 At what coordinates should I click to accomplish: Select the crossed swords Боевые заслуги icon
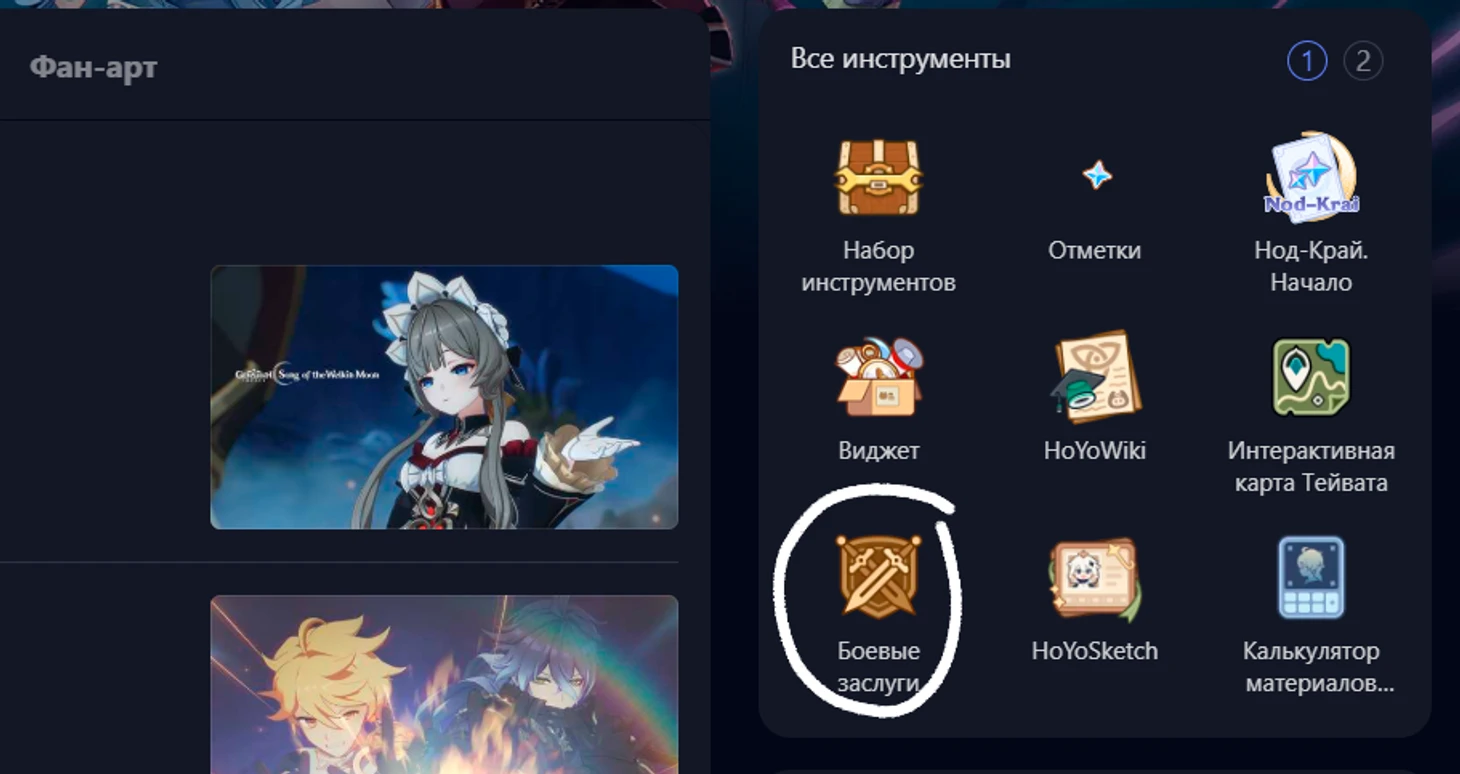coord(878,576)
